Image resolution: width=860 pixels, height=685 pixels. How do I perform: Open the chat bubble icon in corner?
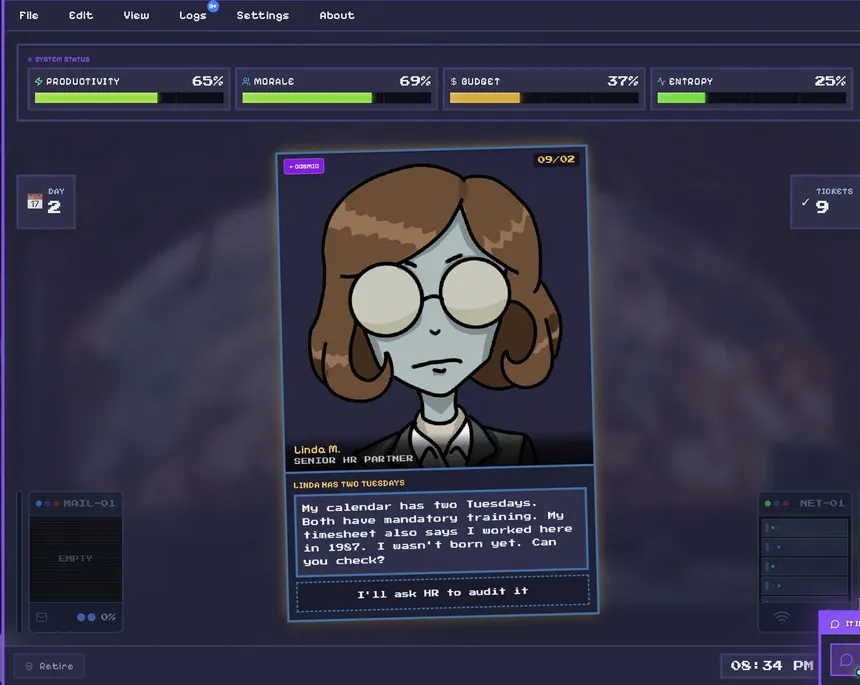(846, 660)
